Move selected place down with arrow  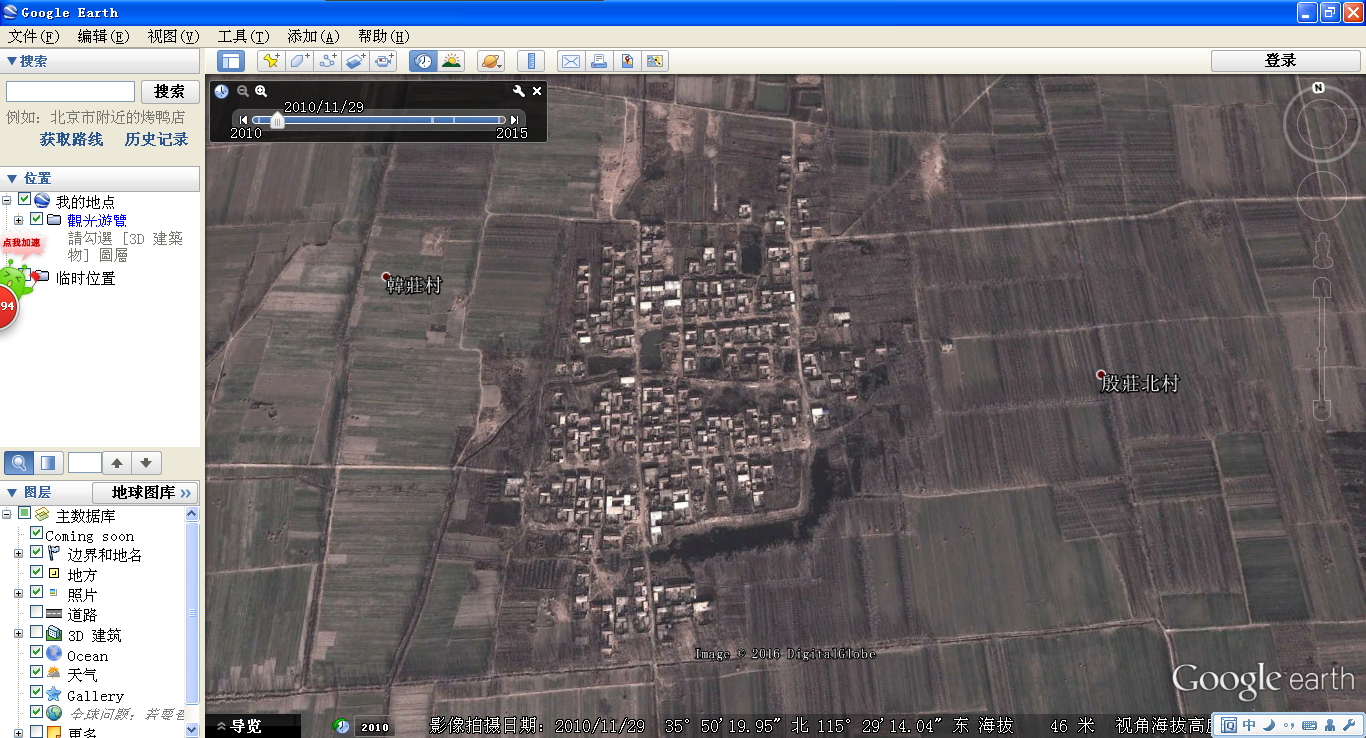[146, 463]
